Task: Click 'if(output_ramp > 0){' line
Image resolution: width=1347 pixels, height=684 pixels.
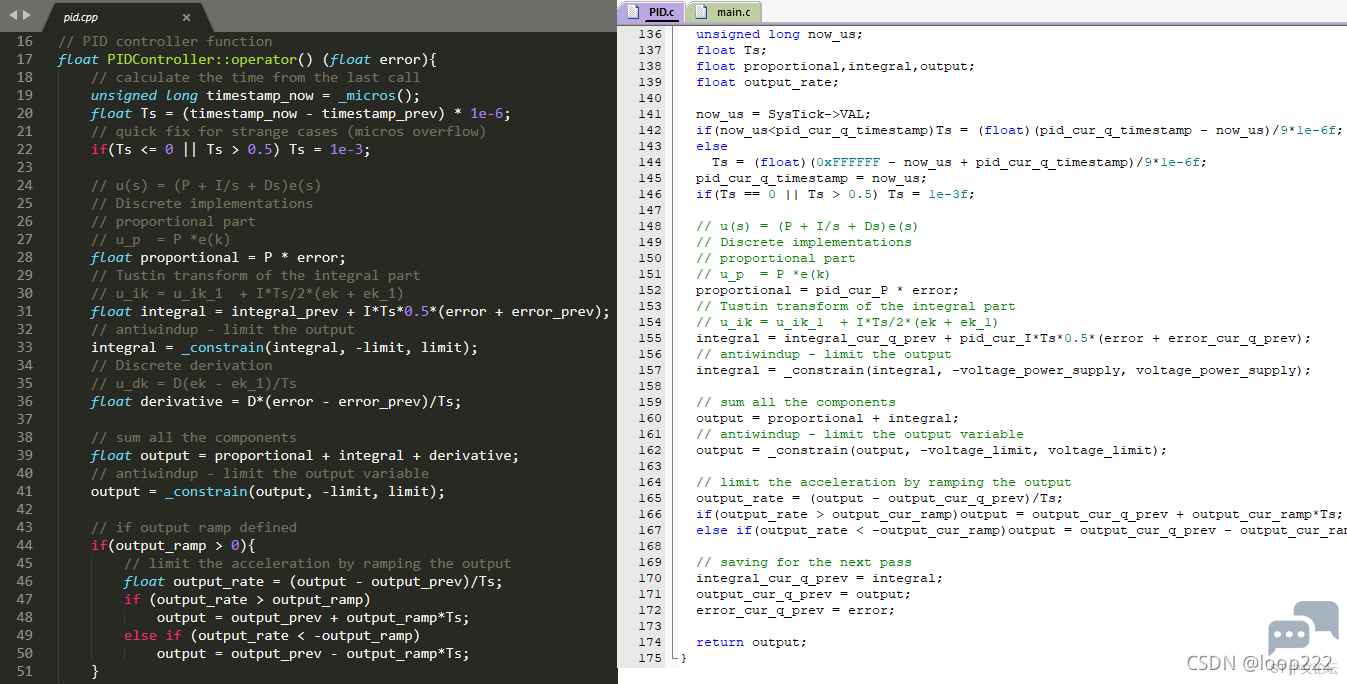Action: click(173, 545)
